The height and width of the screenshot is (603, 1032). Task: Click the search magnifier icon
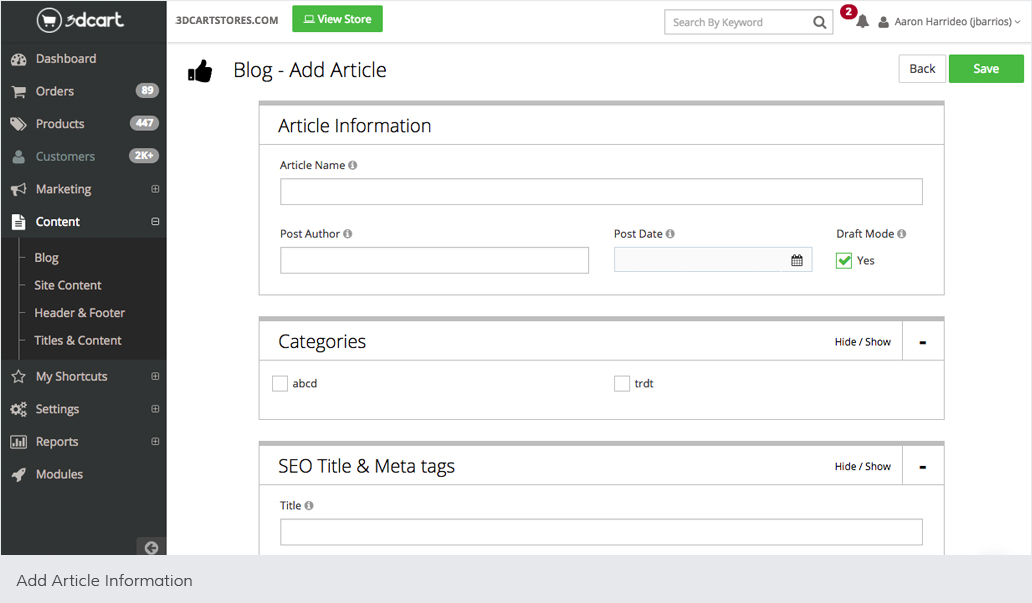820,22
